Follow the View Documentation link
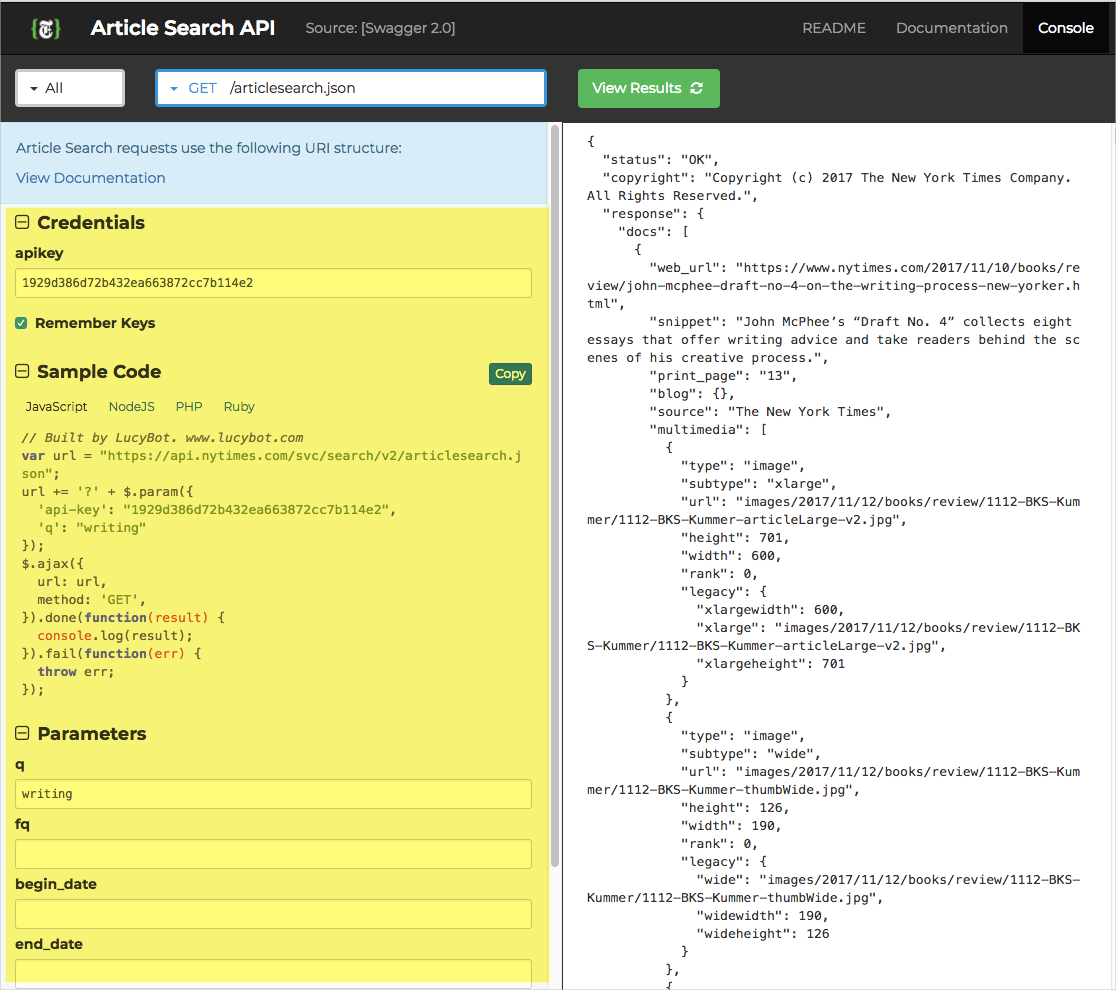Image resolution: width=1116 pixels, height=990 pixels. (x=91, y=178)
